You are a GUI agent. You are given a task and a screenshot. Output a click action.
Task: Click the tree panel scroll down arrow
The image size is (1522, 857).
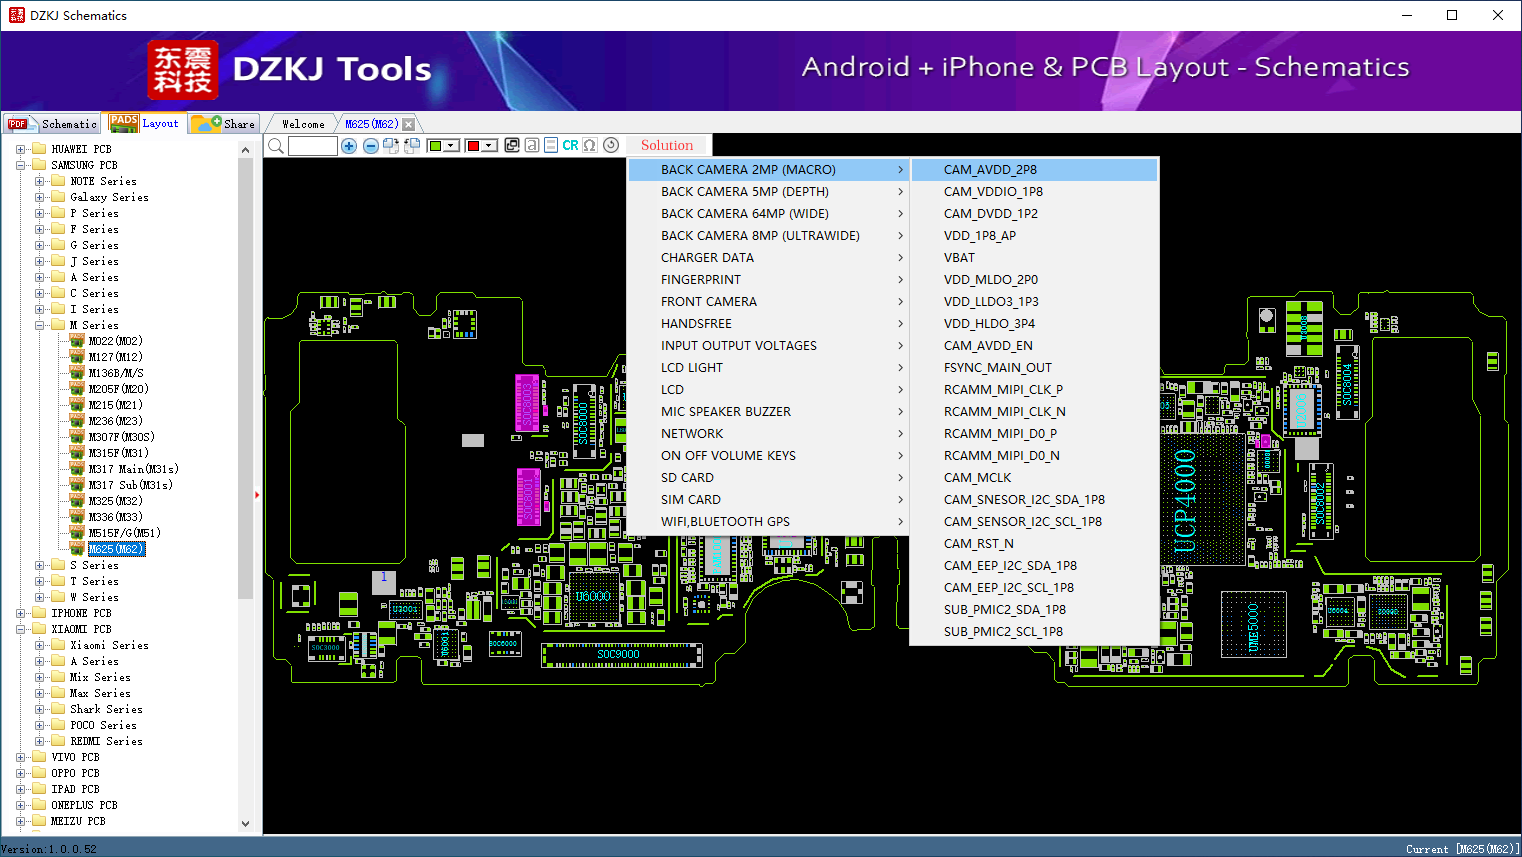click(x=246, y=824)
